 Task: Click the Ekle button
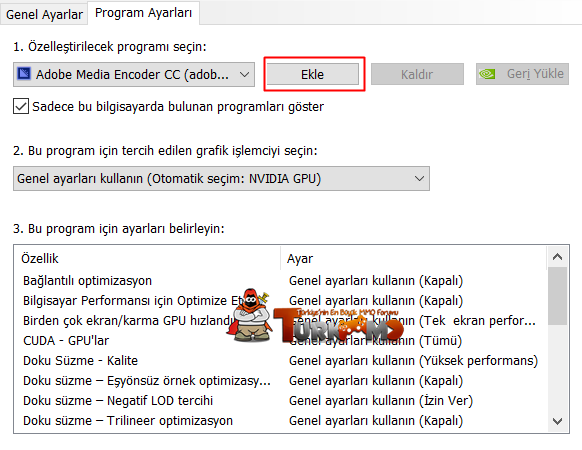click(x=313, y=74)
